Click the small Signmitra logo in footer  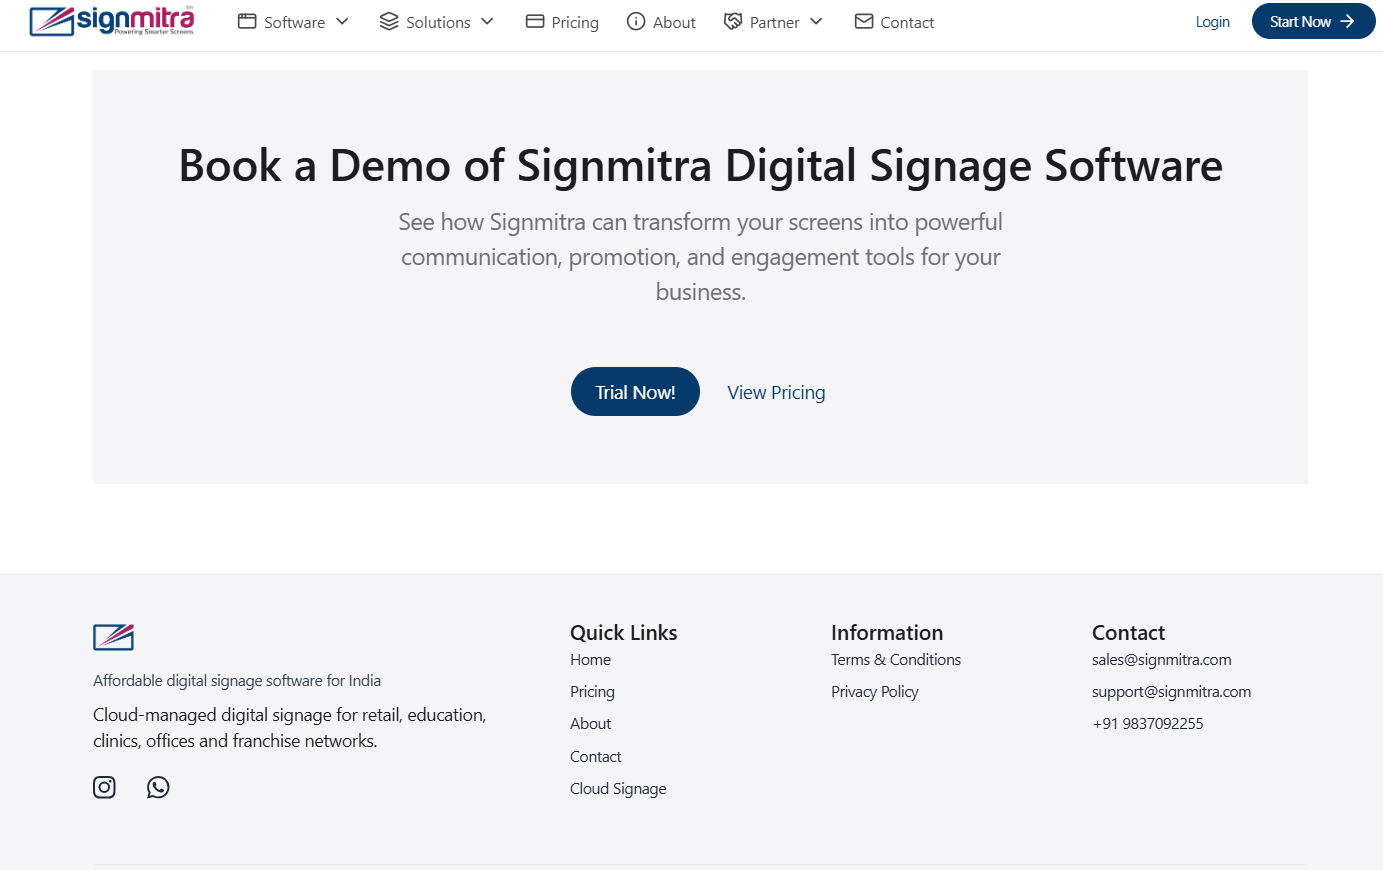pos(114,637)
